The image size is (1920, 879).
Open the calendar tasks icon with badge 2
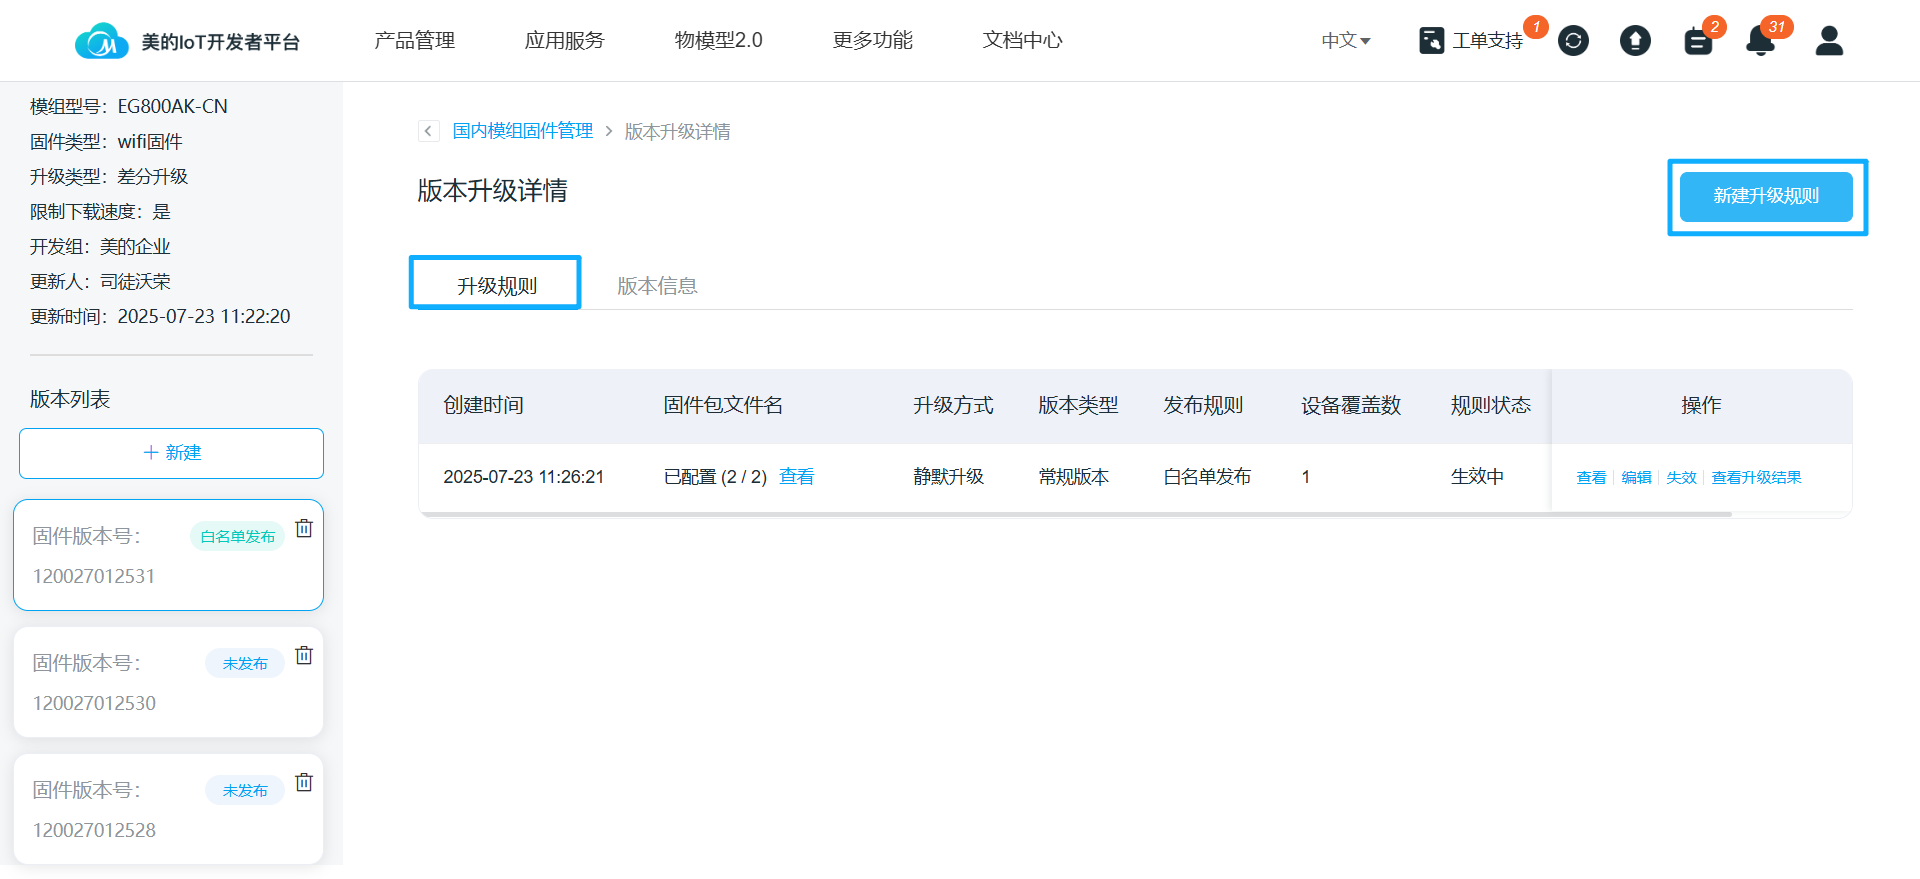[1698, 41]
